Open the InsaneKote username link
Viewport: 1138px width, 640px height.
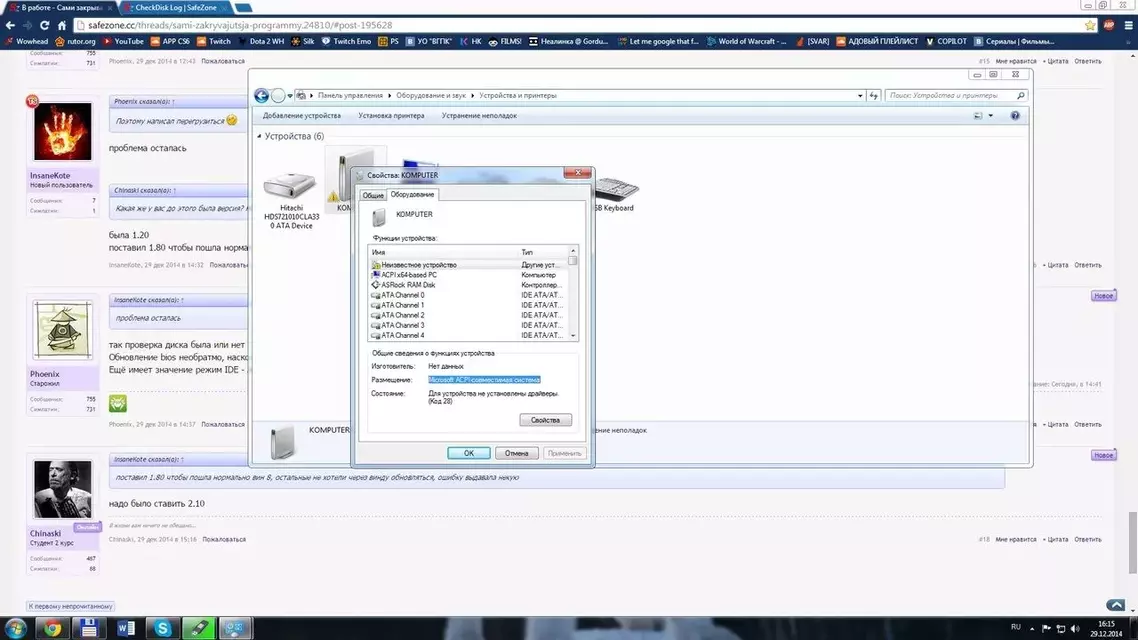click(50, 176)
